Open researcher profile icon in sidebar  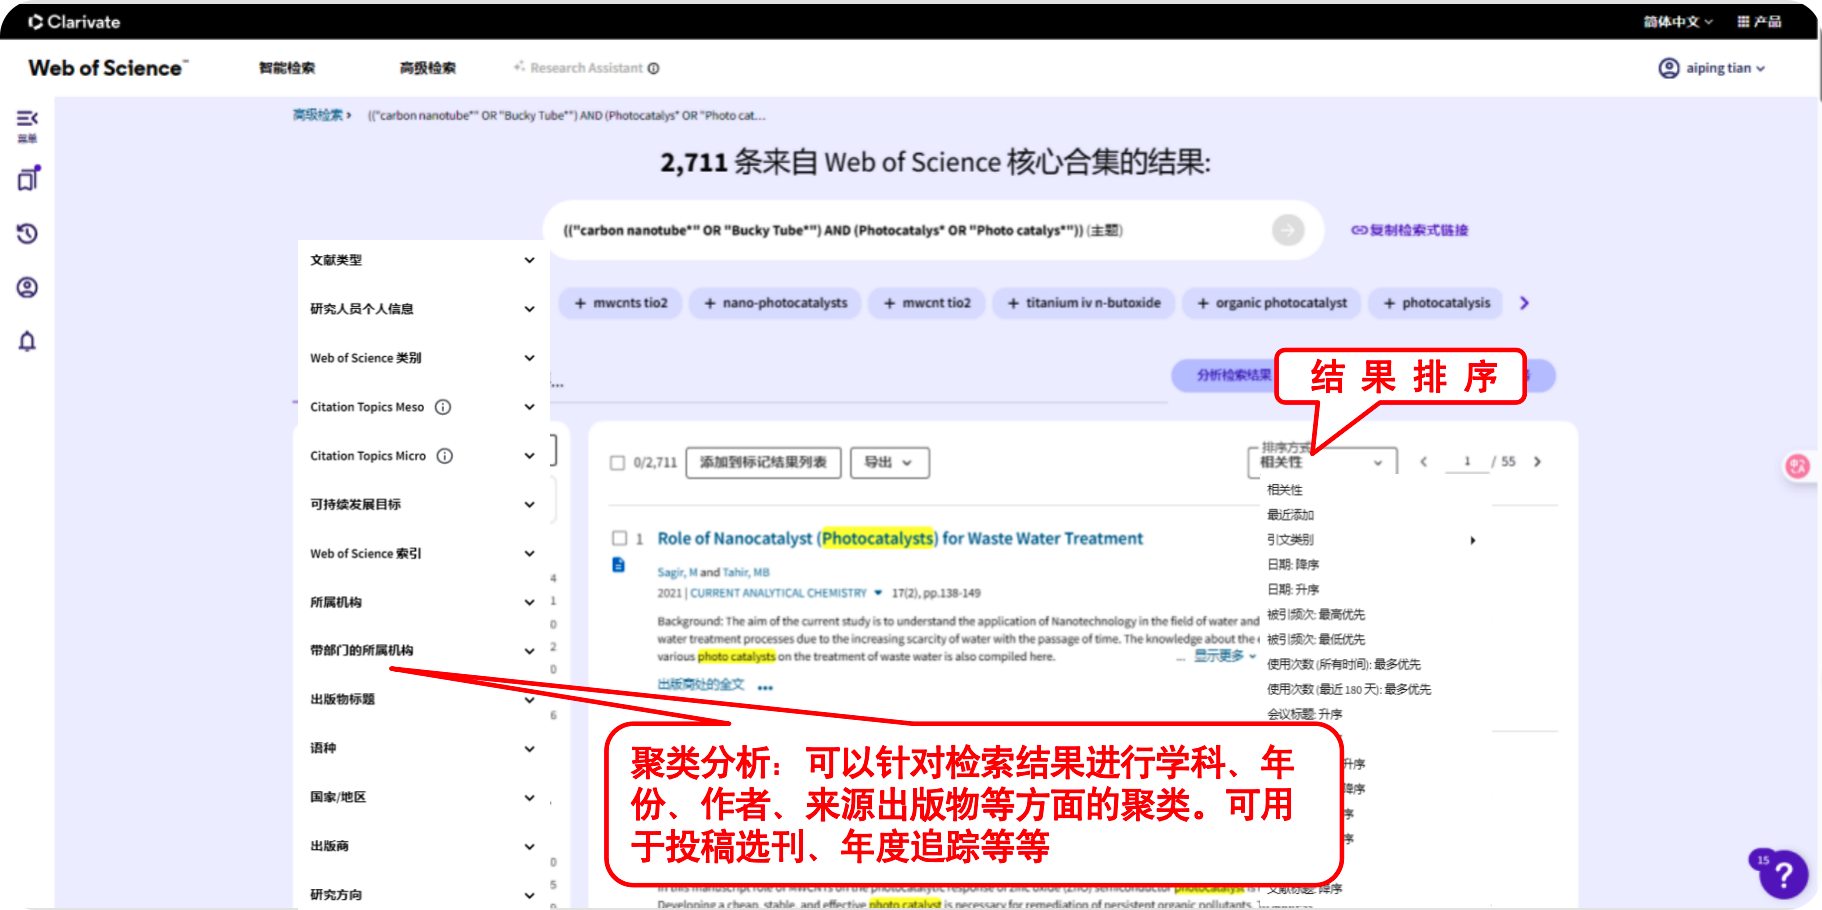tap(27, 287)
